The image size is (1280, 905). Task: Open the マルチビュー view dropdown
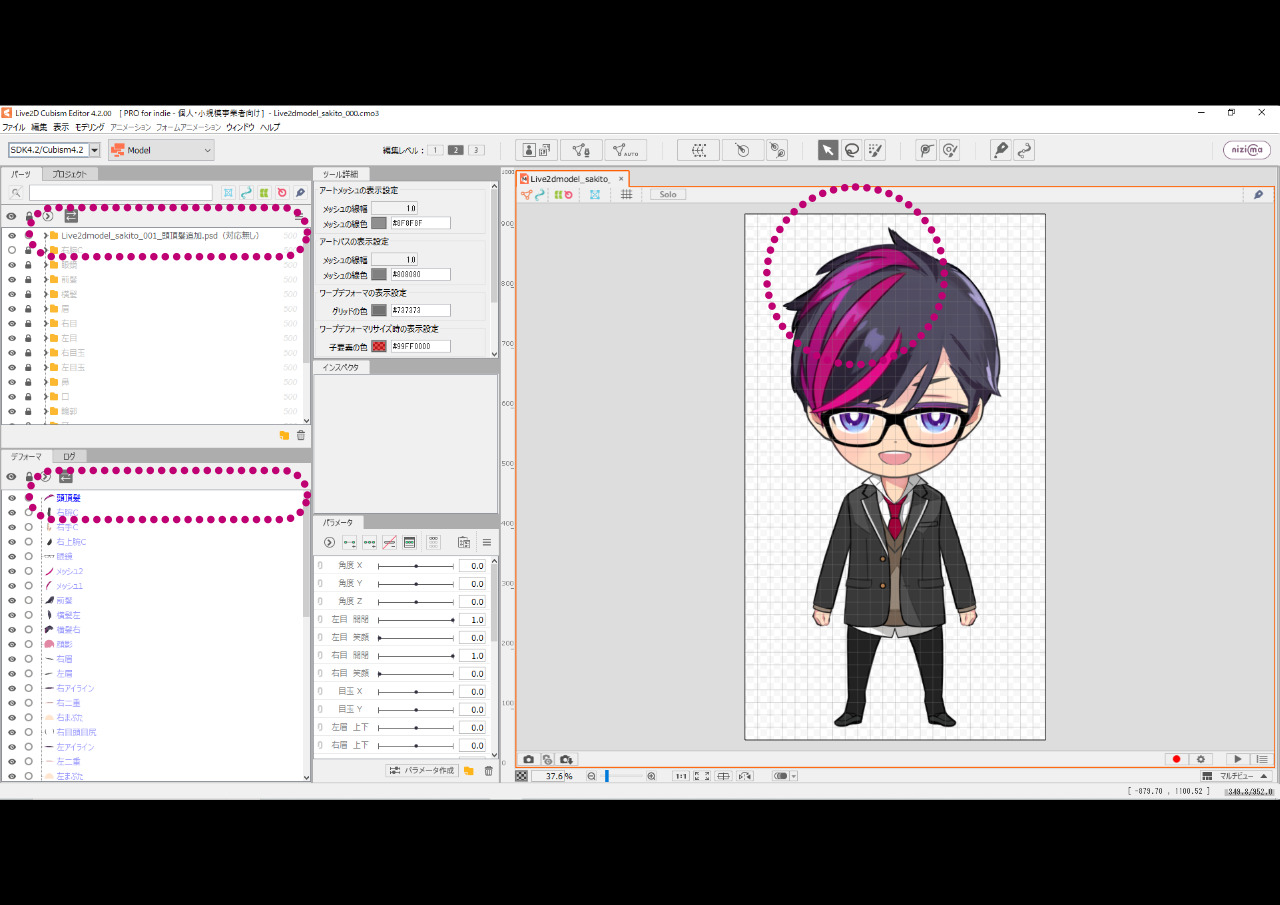[x=1235, y=776]
